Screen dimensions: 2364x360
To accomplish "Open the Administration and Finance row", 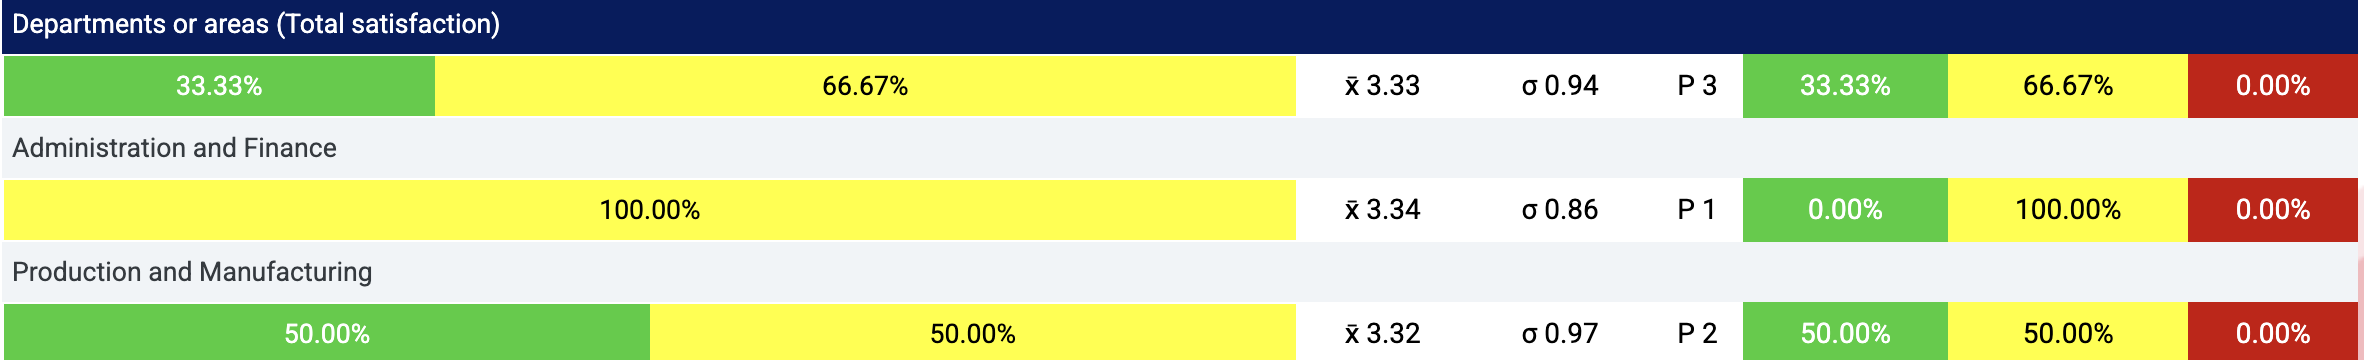I will pyautogui.click(x=1180, y=148).
